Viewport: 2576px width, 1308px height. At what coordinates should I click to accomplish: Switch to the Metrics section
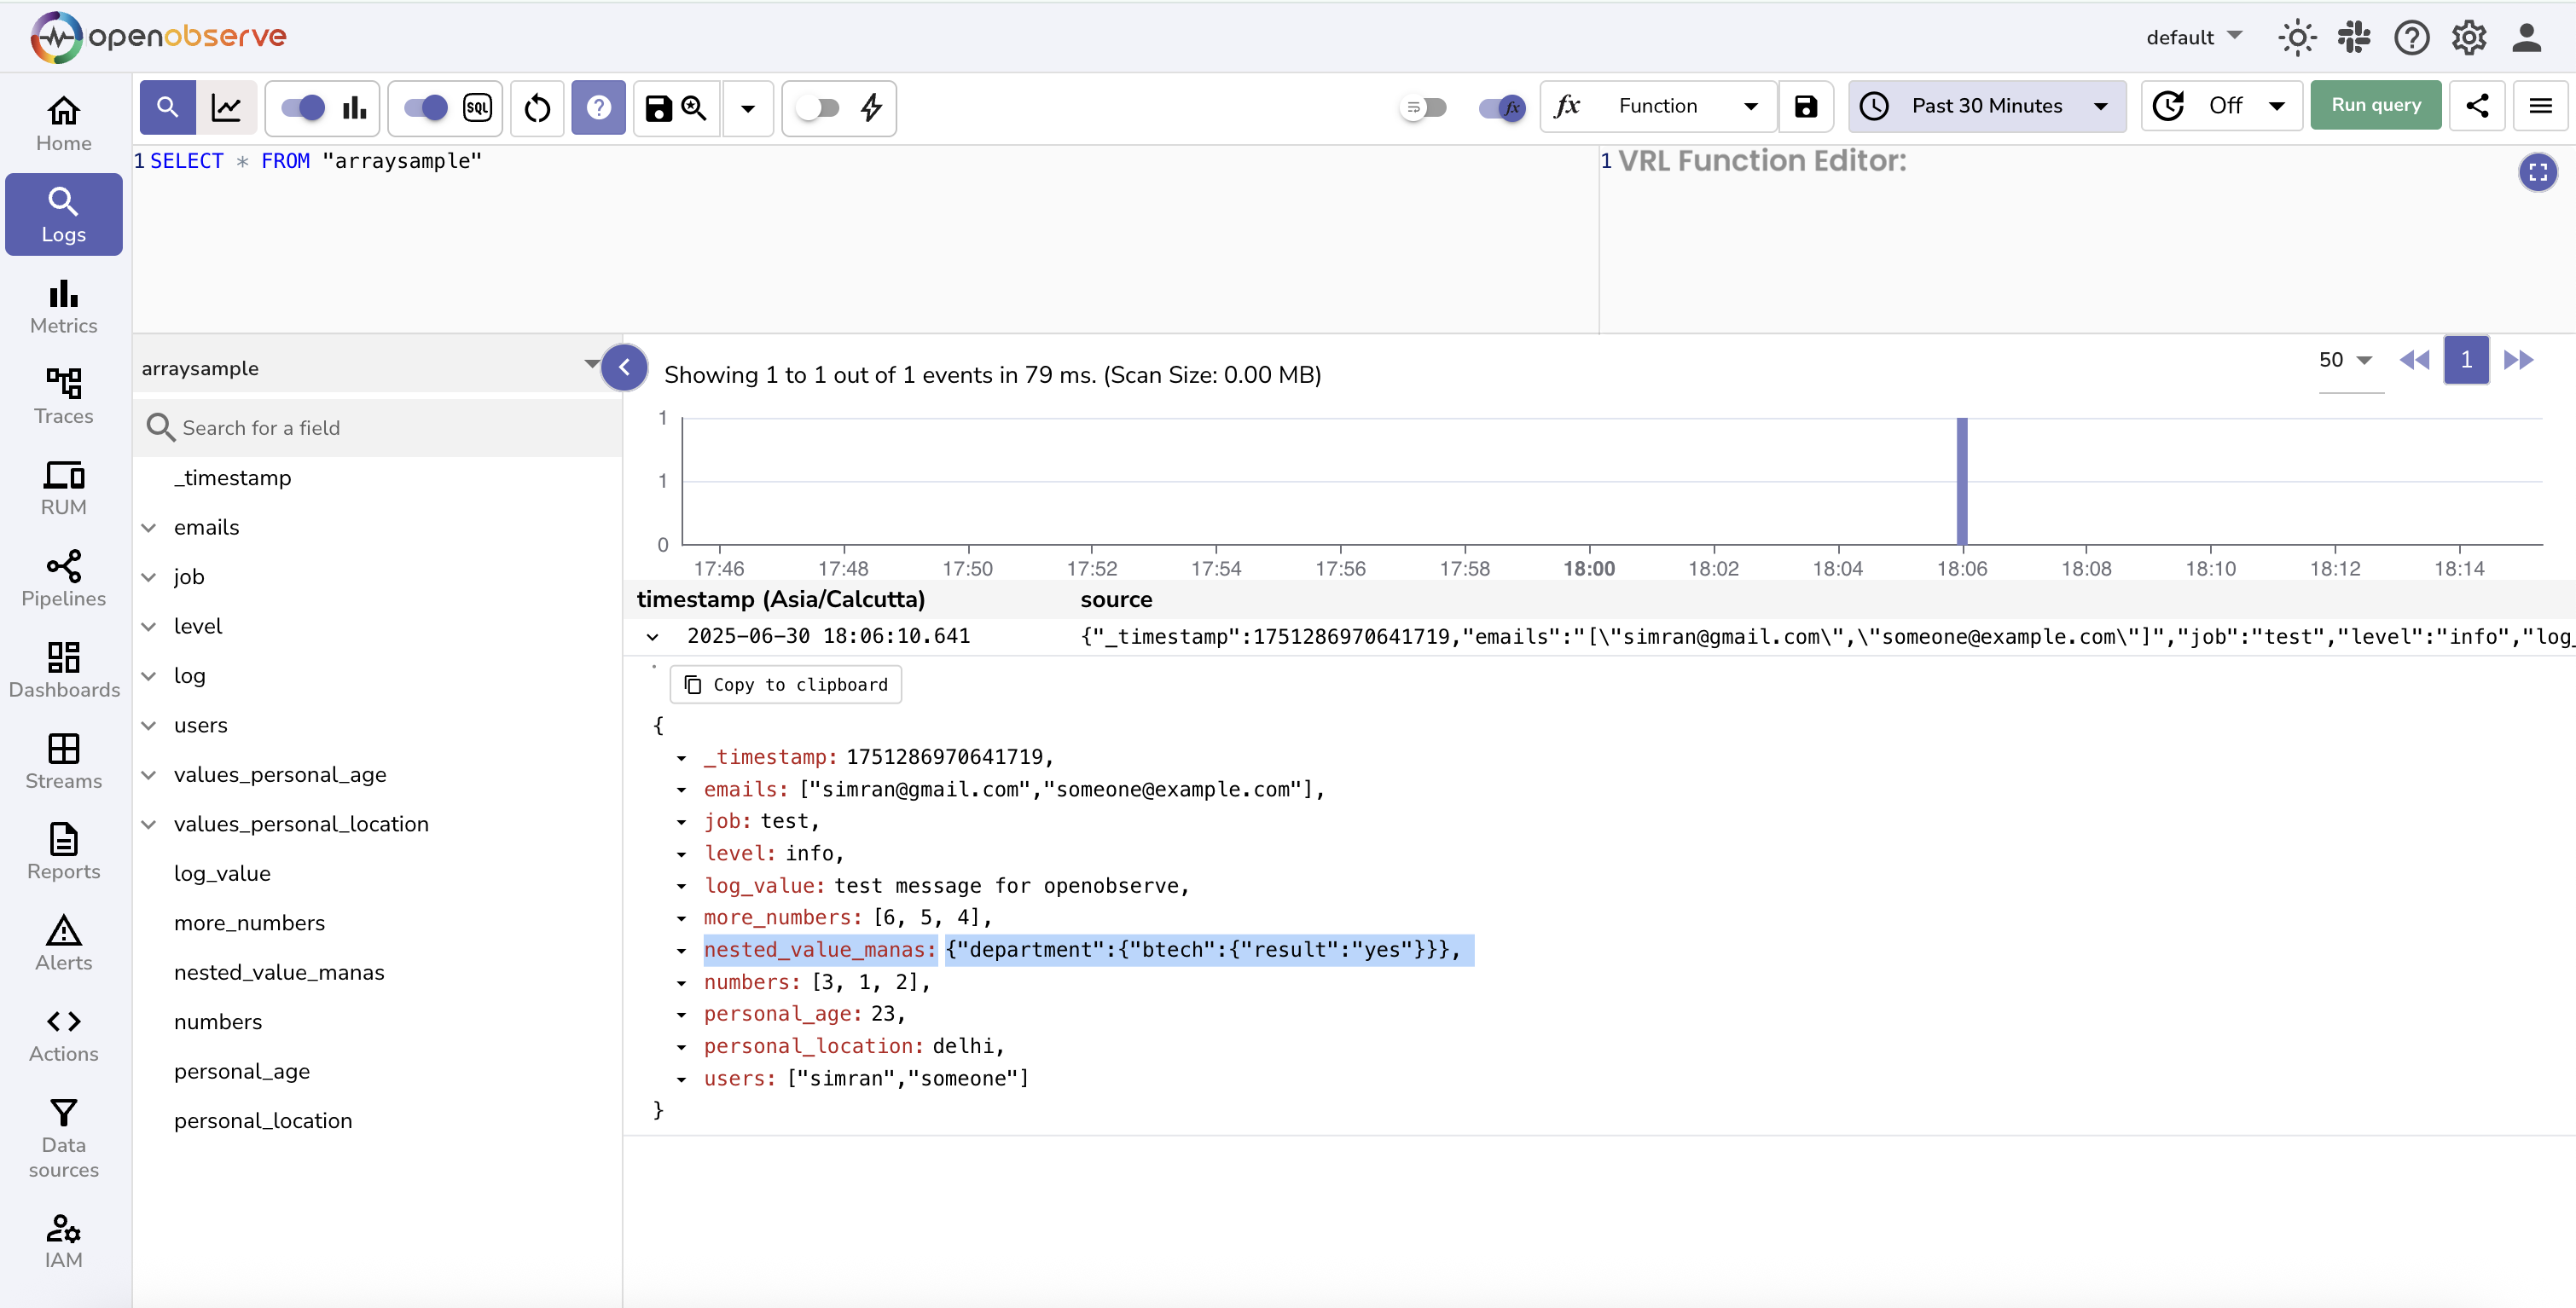tap(63, 307)
